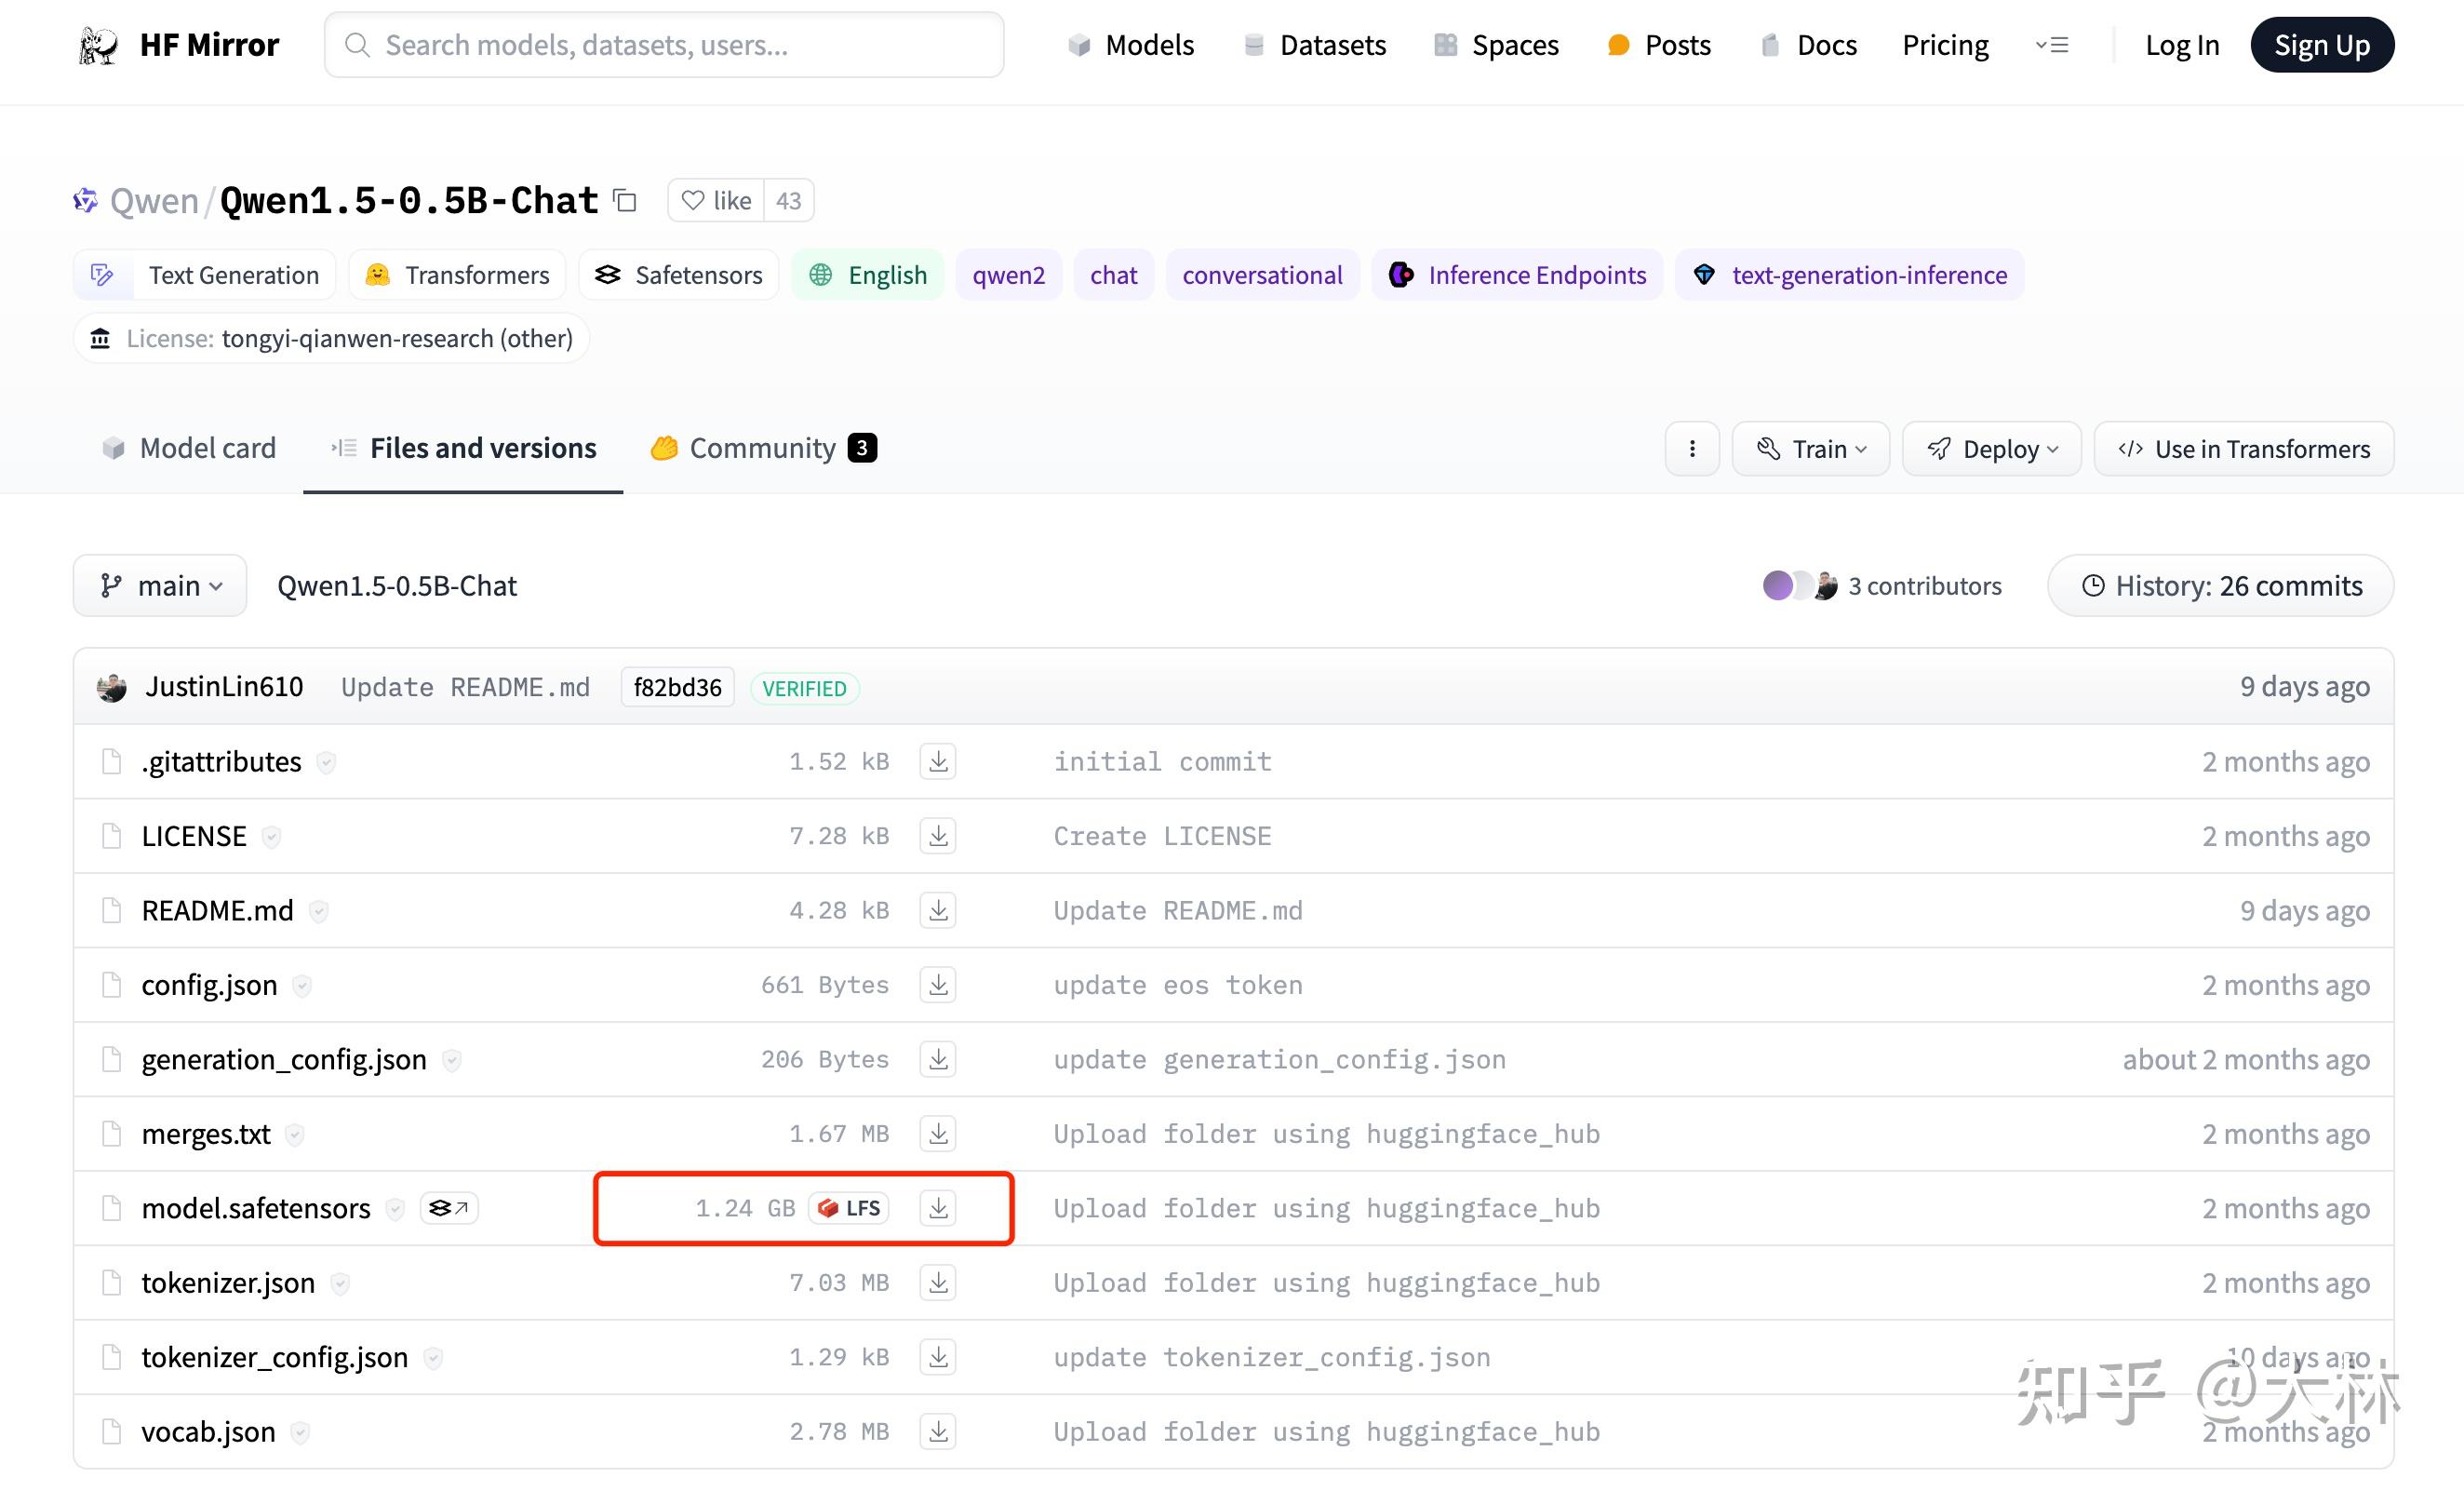Expand the Deploy dropdown
This screenshot has width=2464, height=1491.
tap(1992, 449)
